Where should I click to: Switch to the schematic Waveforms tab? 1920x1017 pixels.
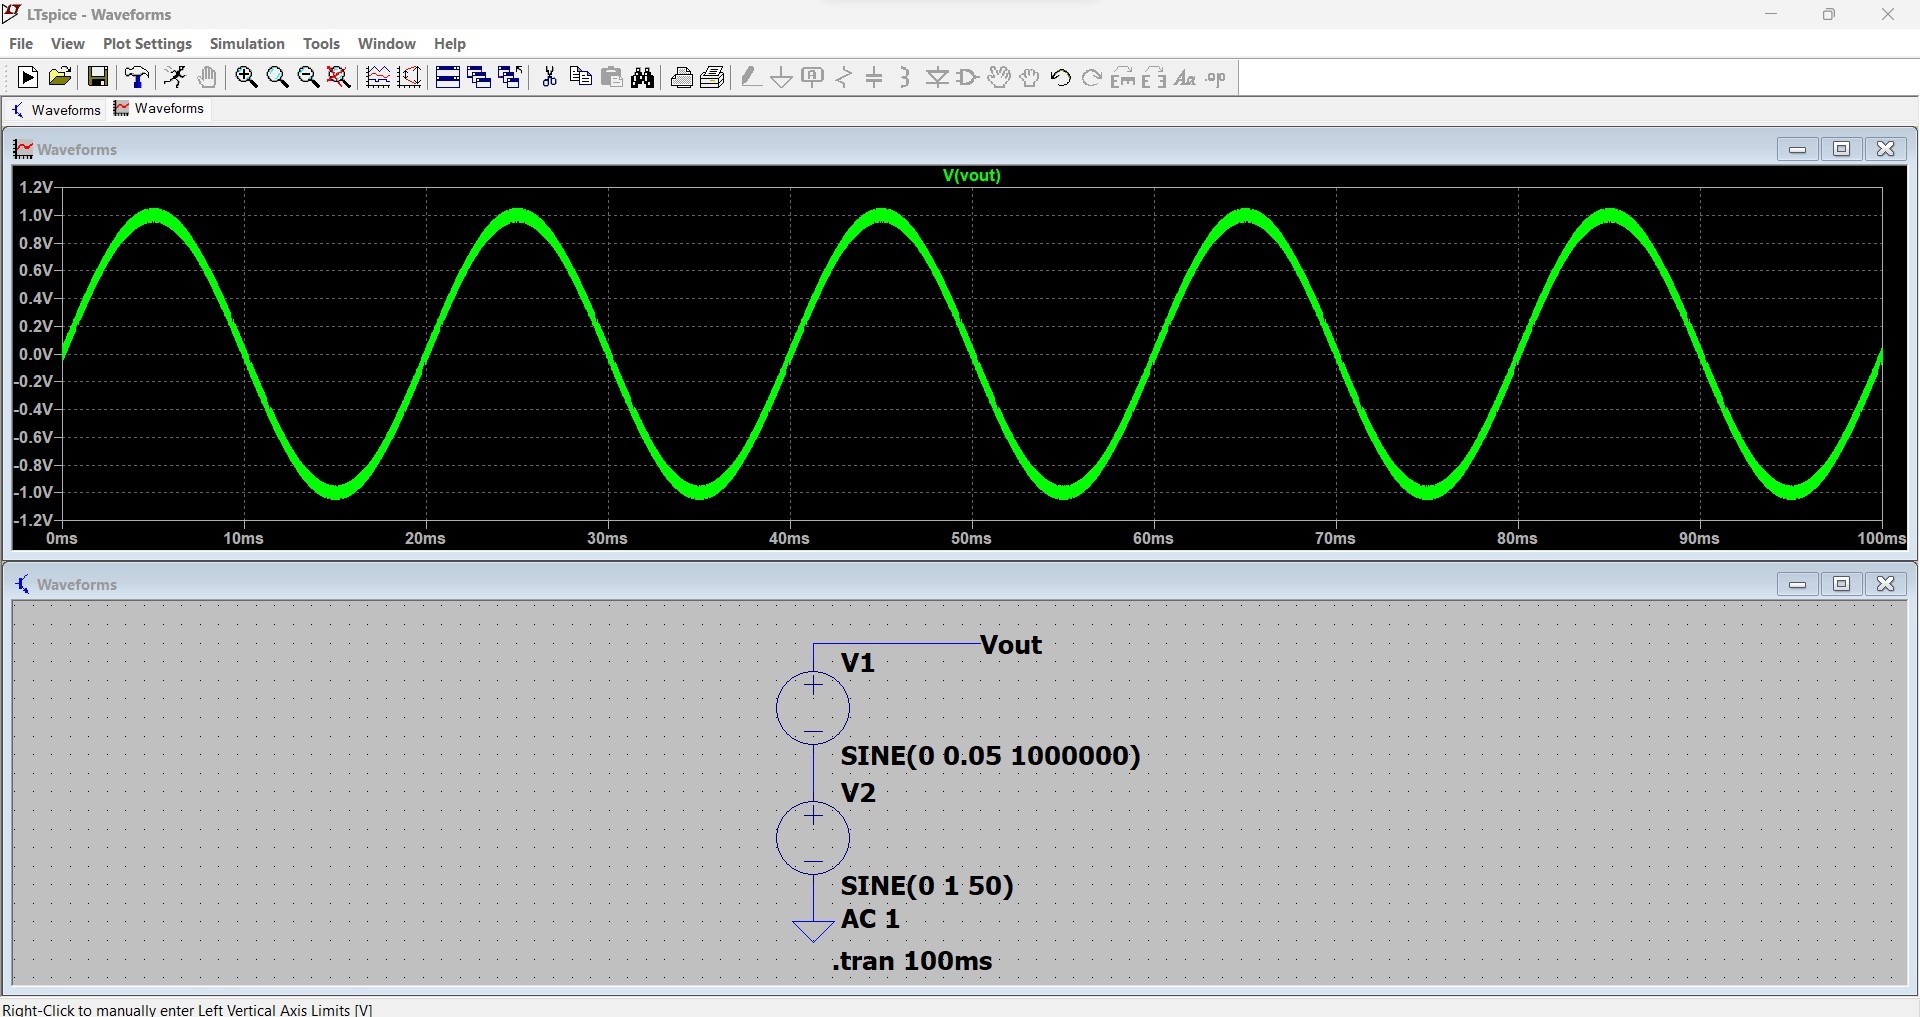[x=56, y=109]
